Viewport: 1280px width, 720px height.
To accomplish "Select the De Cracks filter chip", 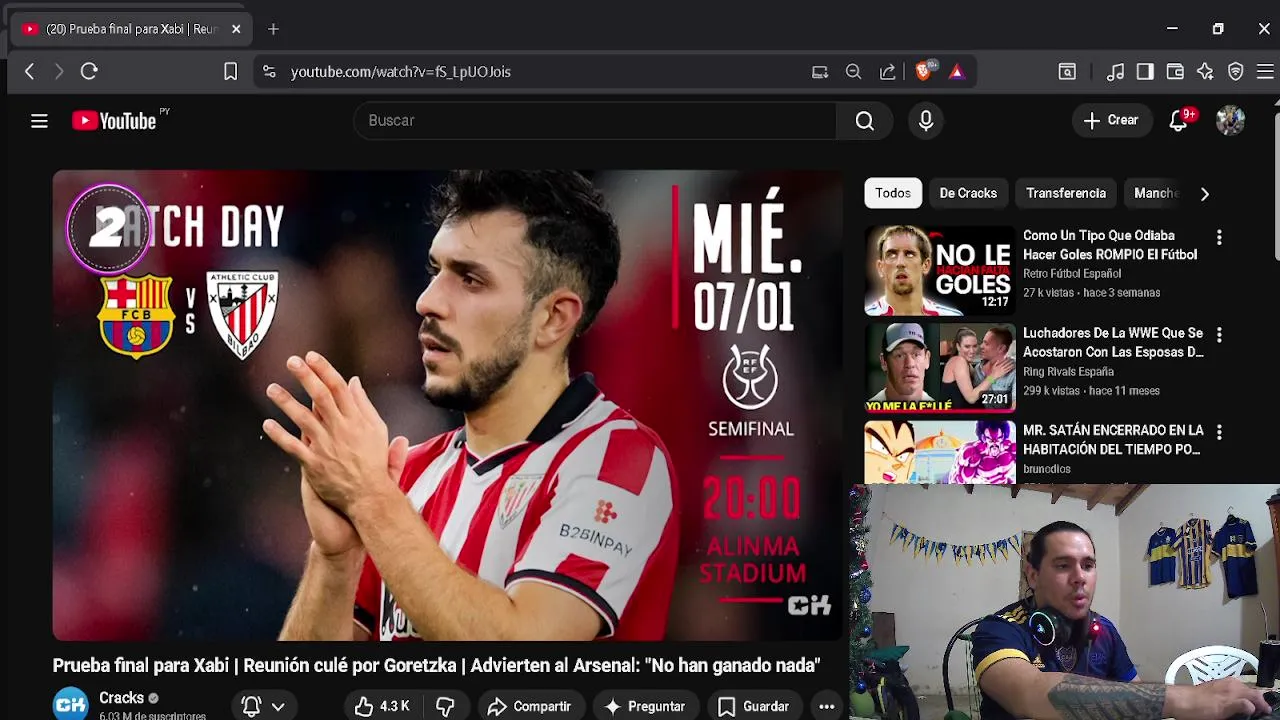I will pyautogui.click(x=968, y=193).
